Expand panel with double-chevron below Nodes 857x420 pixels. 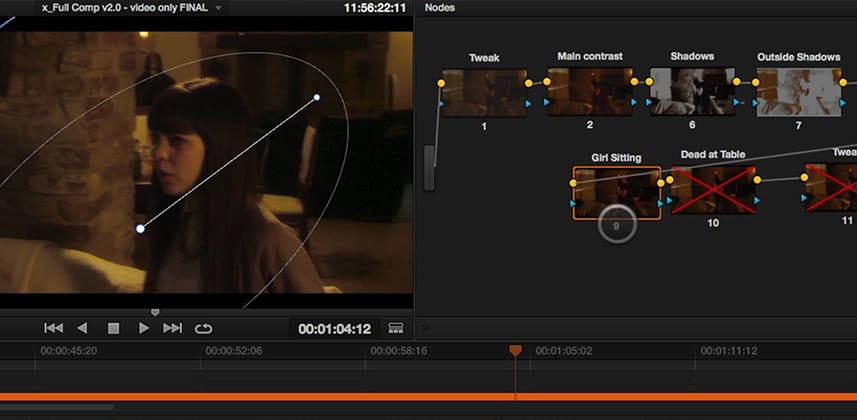tap(425, 328)
